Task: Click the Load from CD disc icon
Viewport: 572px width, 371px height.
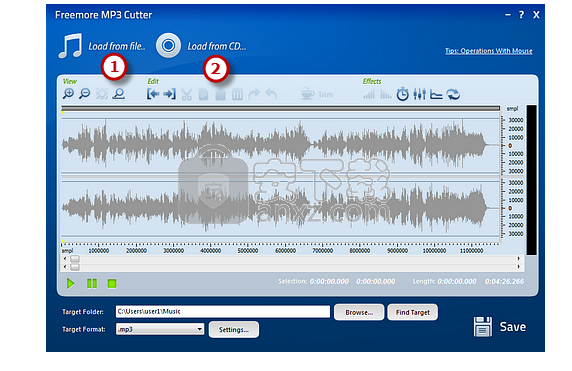Action: pos(168,46)
